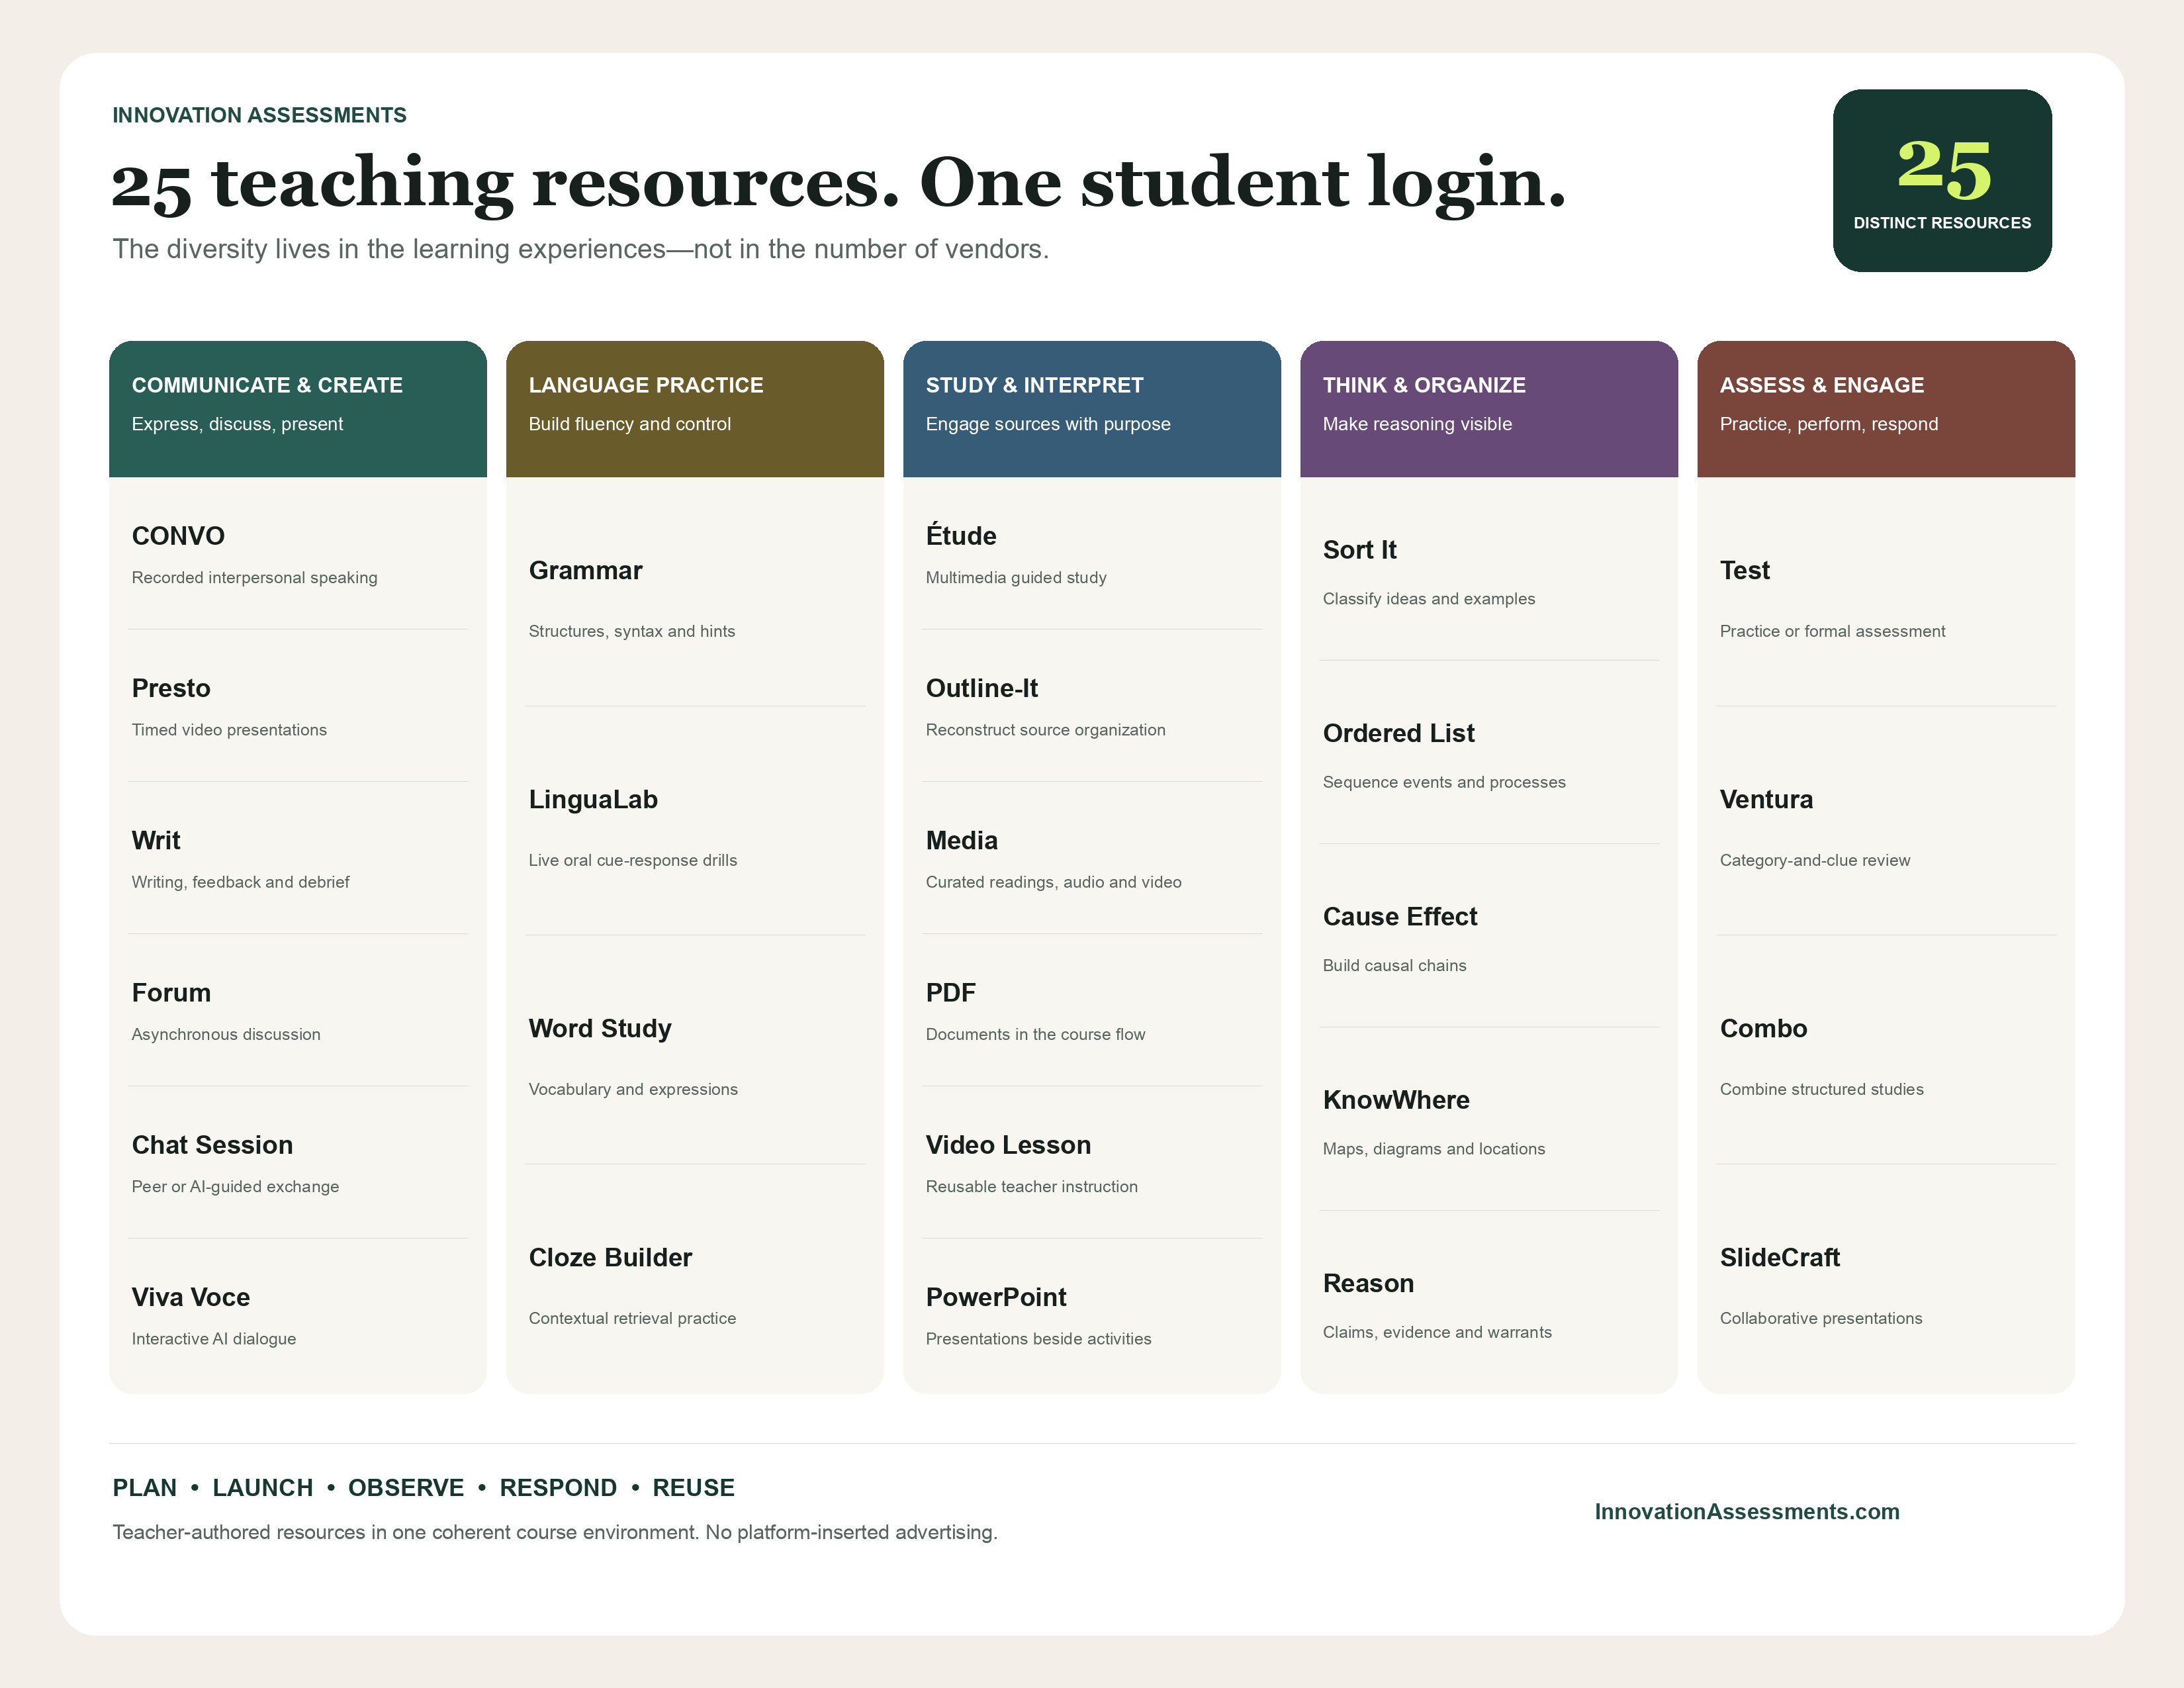Viewport: 2184px width, 1688px height.
Task: Click the LAUNCH step in the footer
Action: pos(262,1487)
